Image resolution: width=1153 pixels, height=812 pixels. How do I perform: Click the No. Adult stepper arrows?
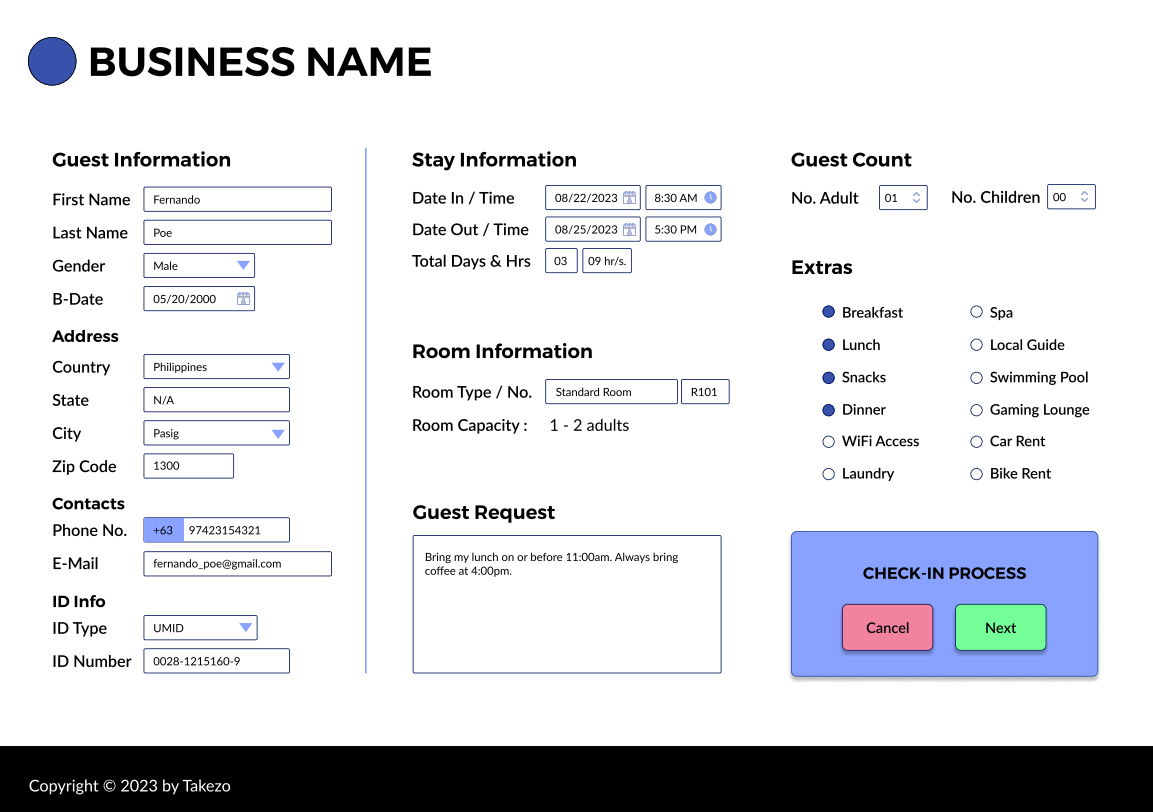[x=916, y=197]
